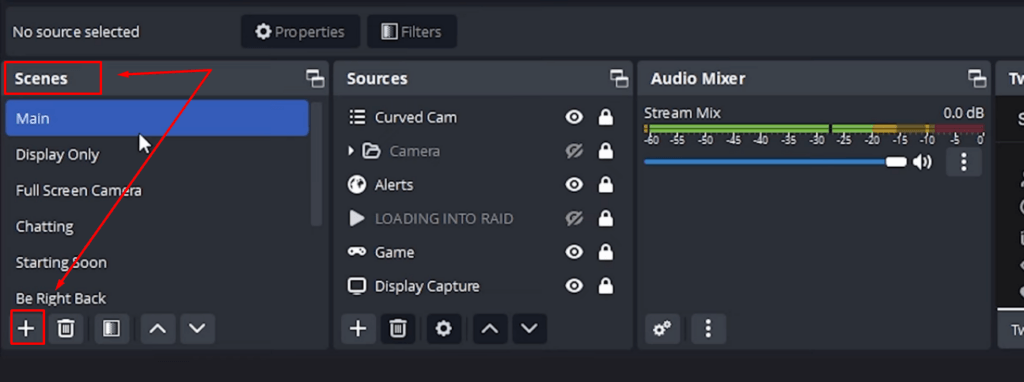Click the Scenes dock title
Image resolution: width=1024 pixels, height=382 pixels.
point(41,78)
